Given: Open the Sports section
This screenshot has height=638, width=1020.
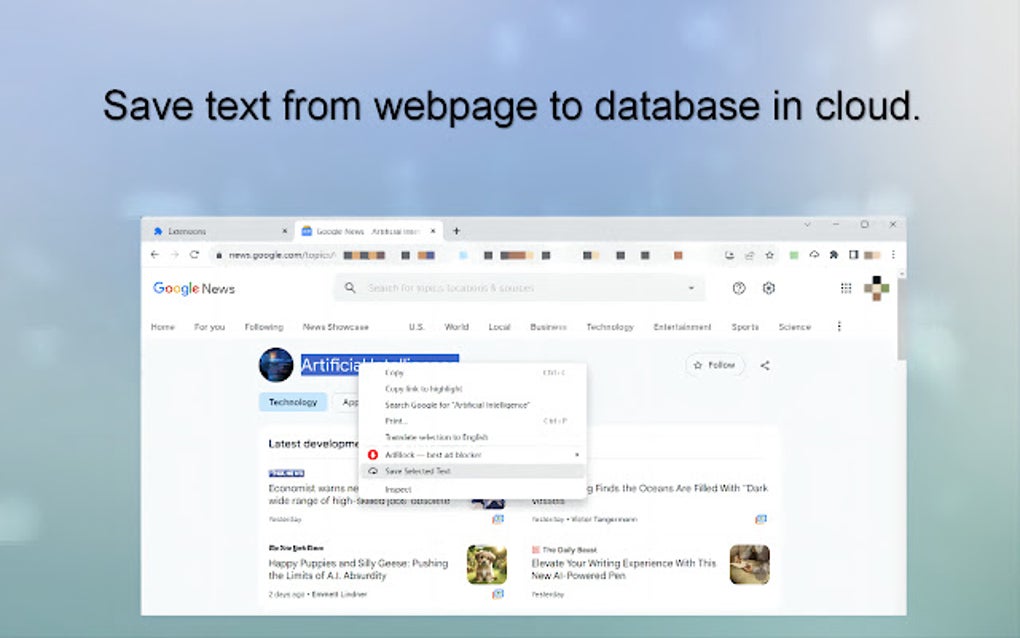Looking at the screenshot, I should coord(745,327).
